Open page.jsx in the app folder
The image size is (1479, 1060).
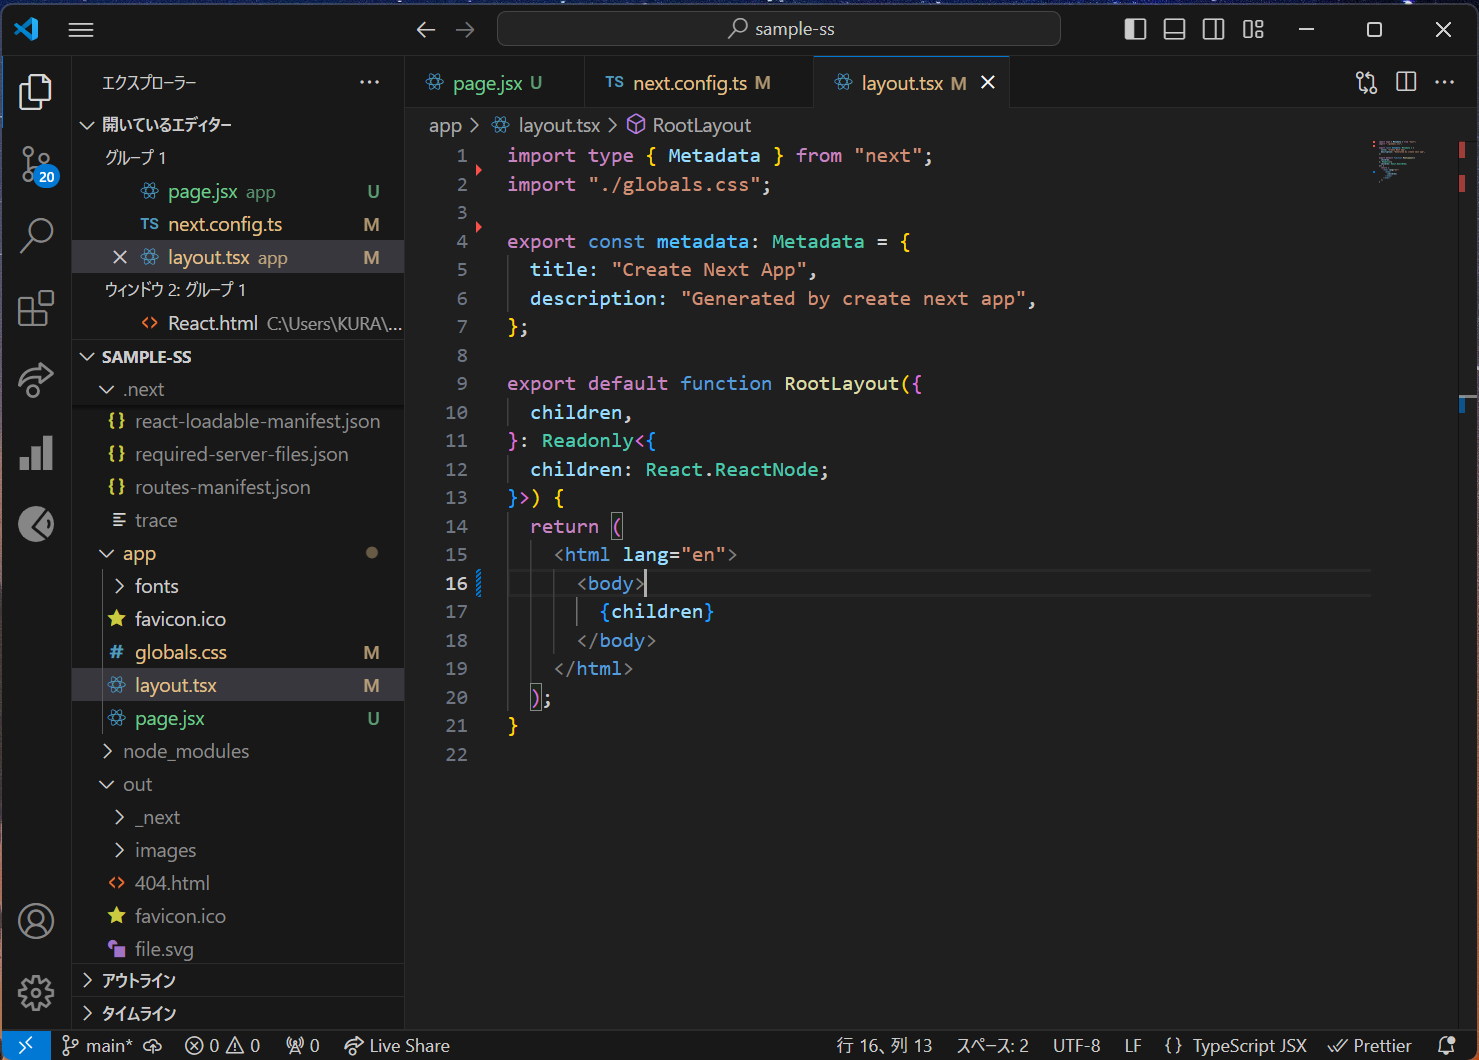point(238,718)
